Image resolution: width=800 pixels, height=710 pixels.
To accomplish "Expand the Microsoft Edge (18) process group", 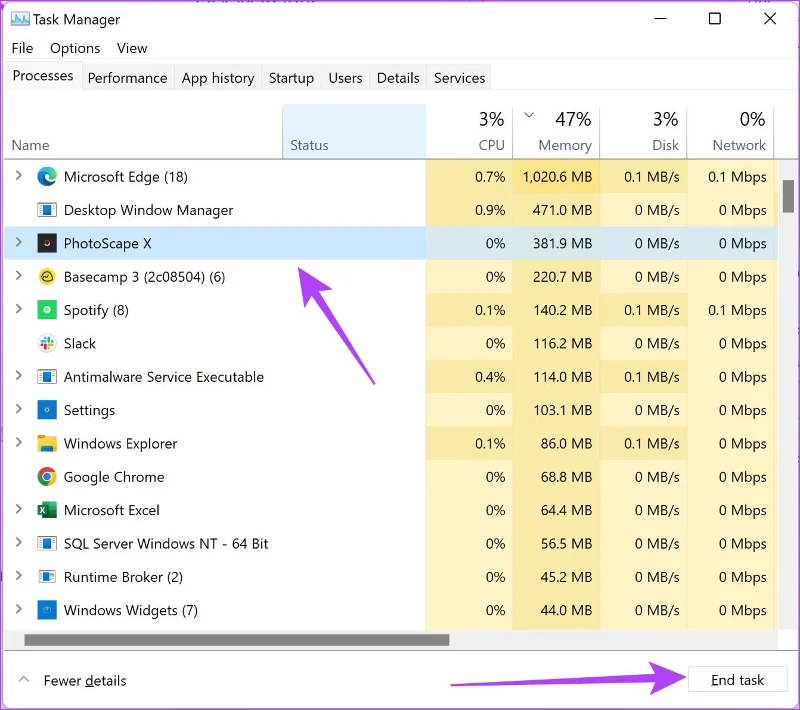I will [19, 176].
